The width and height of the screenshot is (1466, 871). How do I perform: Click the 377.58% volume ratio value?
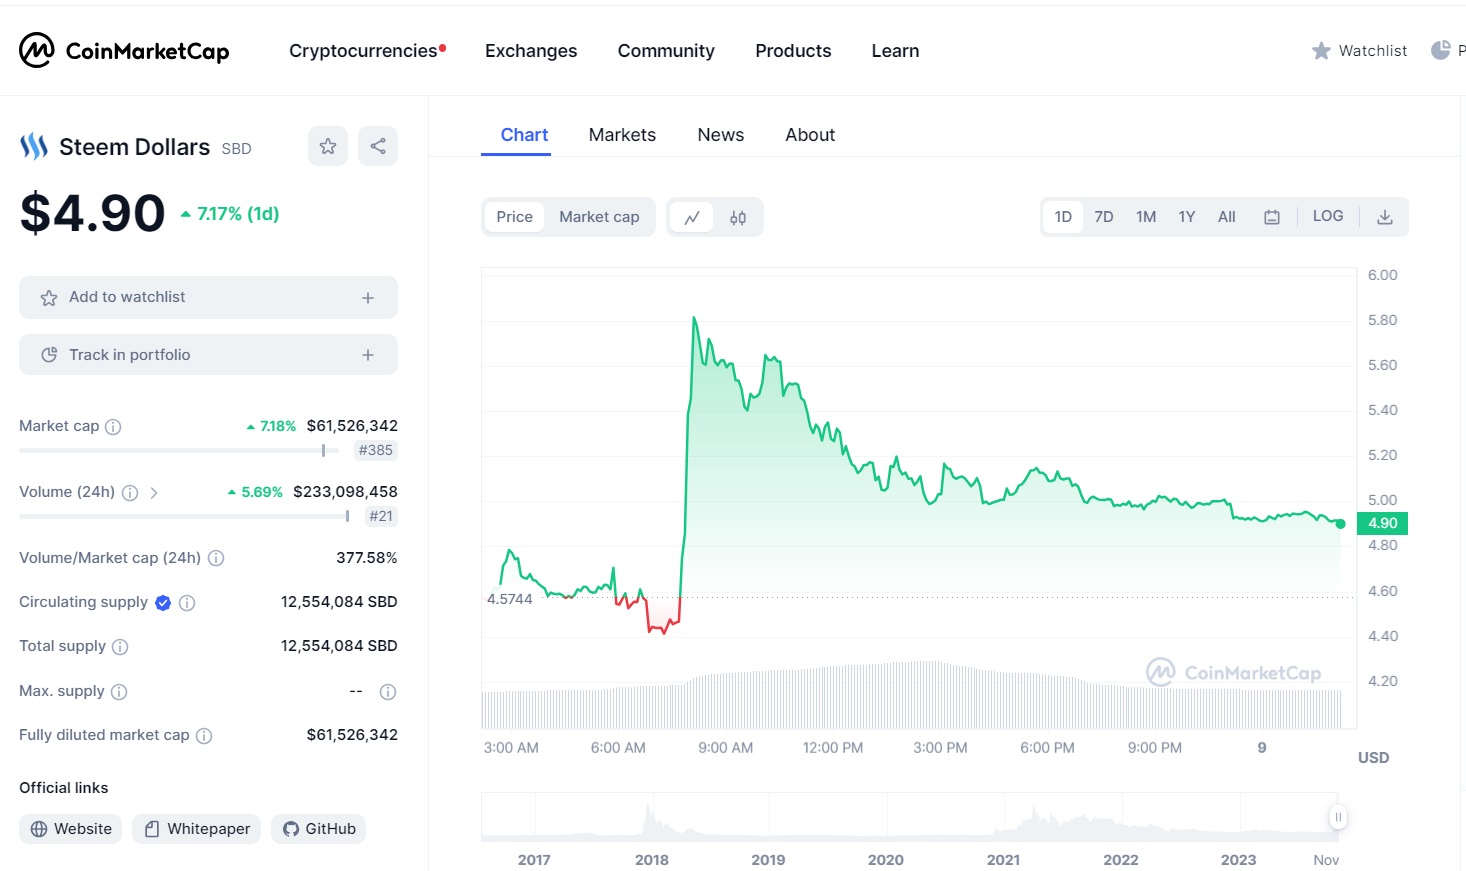(367, 558)
